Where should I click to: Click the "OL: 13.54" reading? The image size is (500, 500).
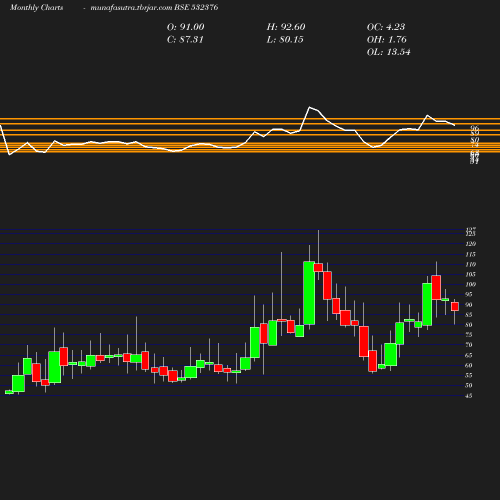[x=388, y=52]
